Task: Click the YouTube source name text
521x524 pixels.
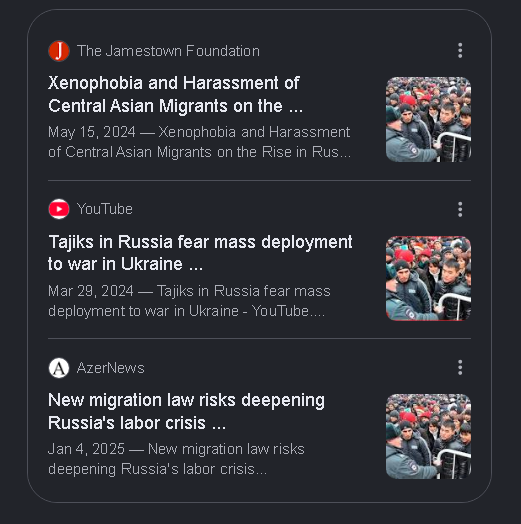Action: (105, 209)
